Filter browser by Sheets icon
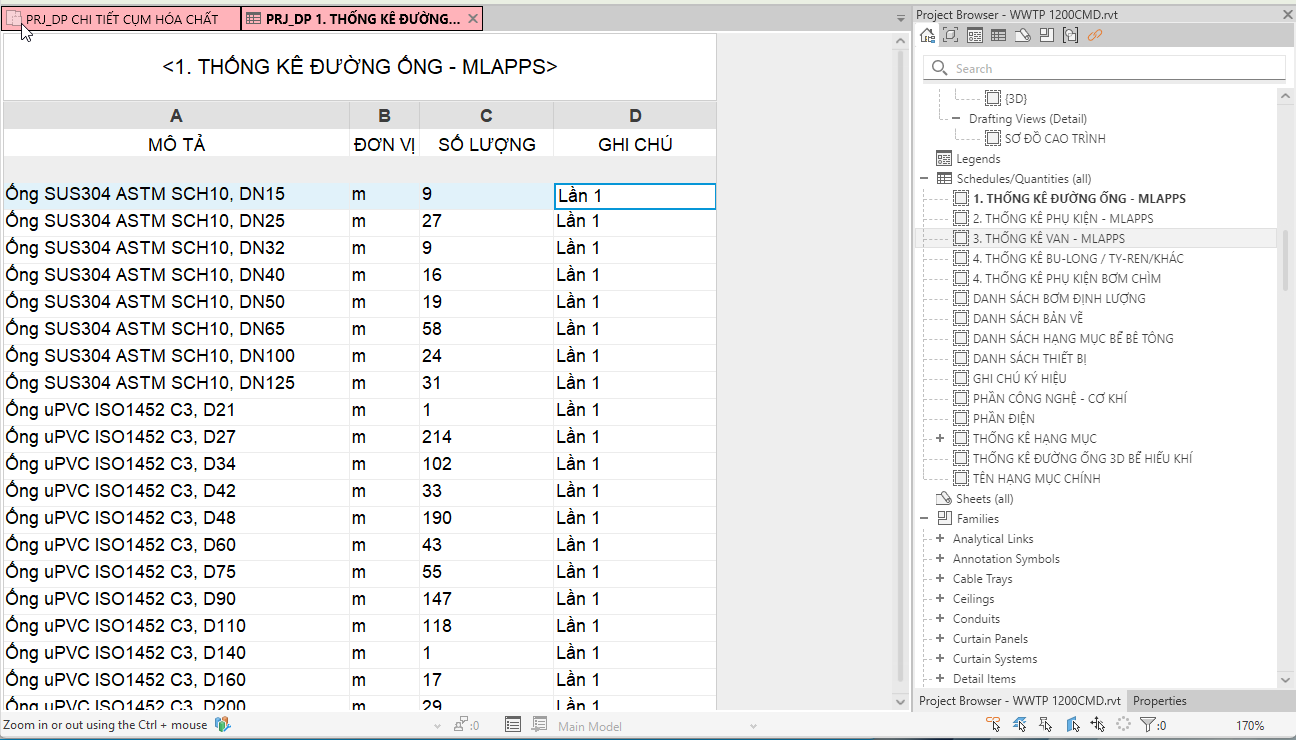The height and width of the screenshot is (740, 1296). click(x=1022, y=36)
